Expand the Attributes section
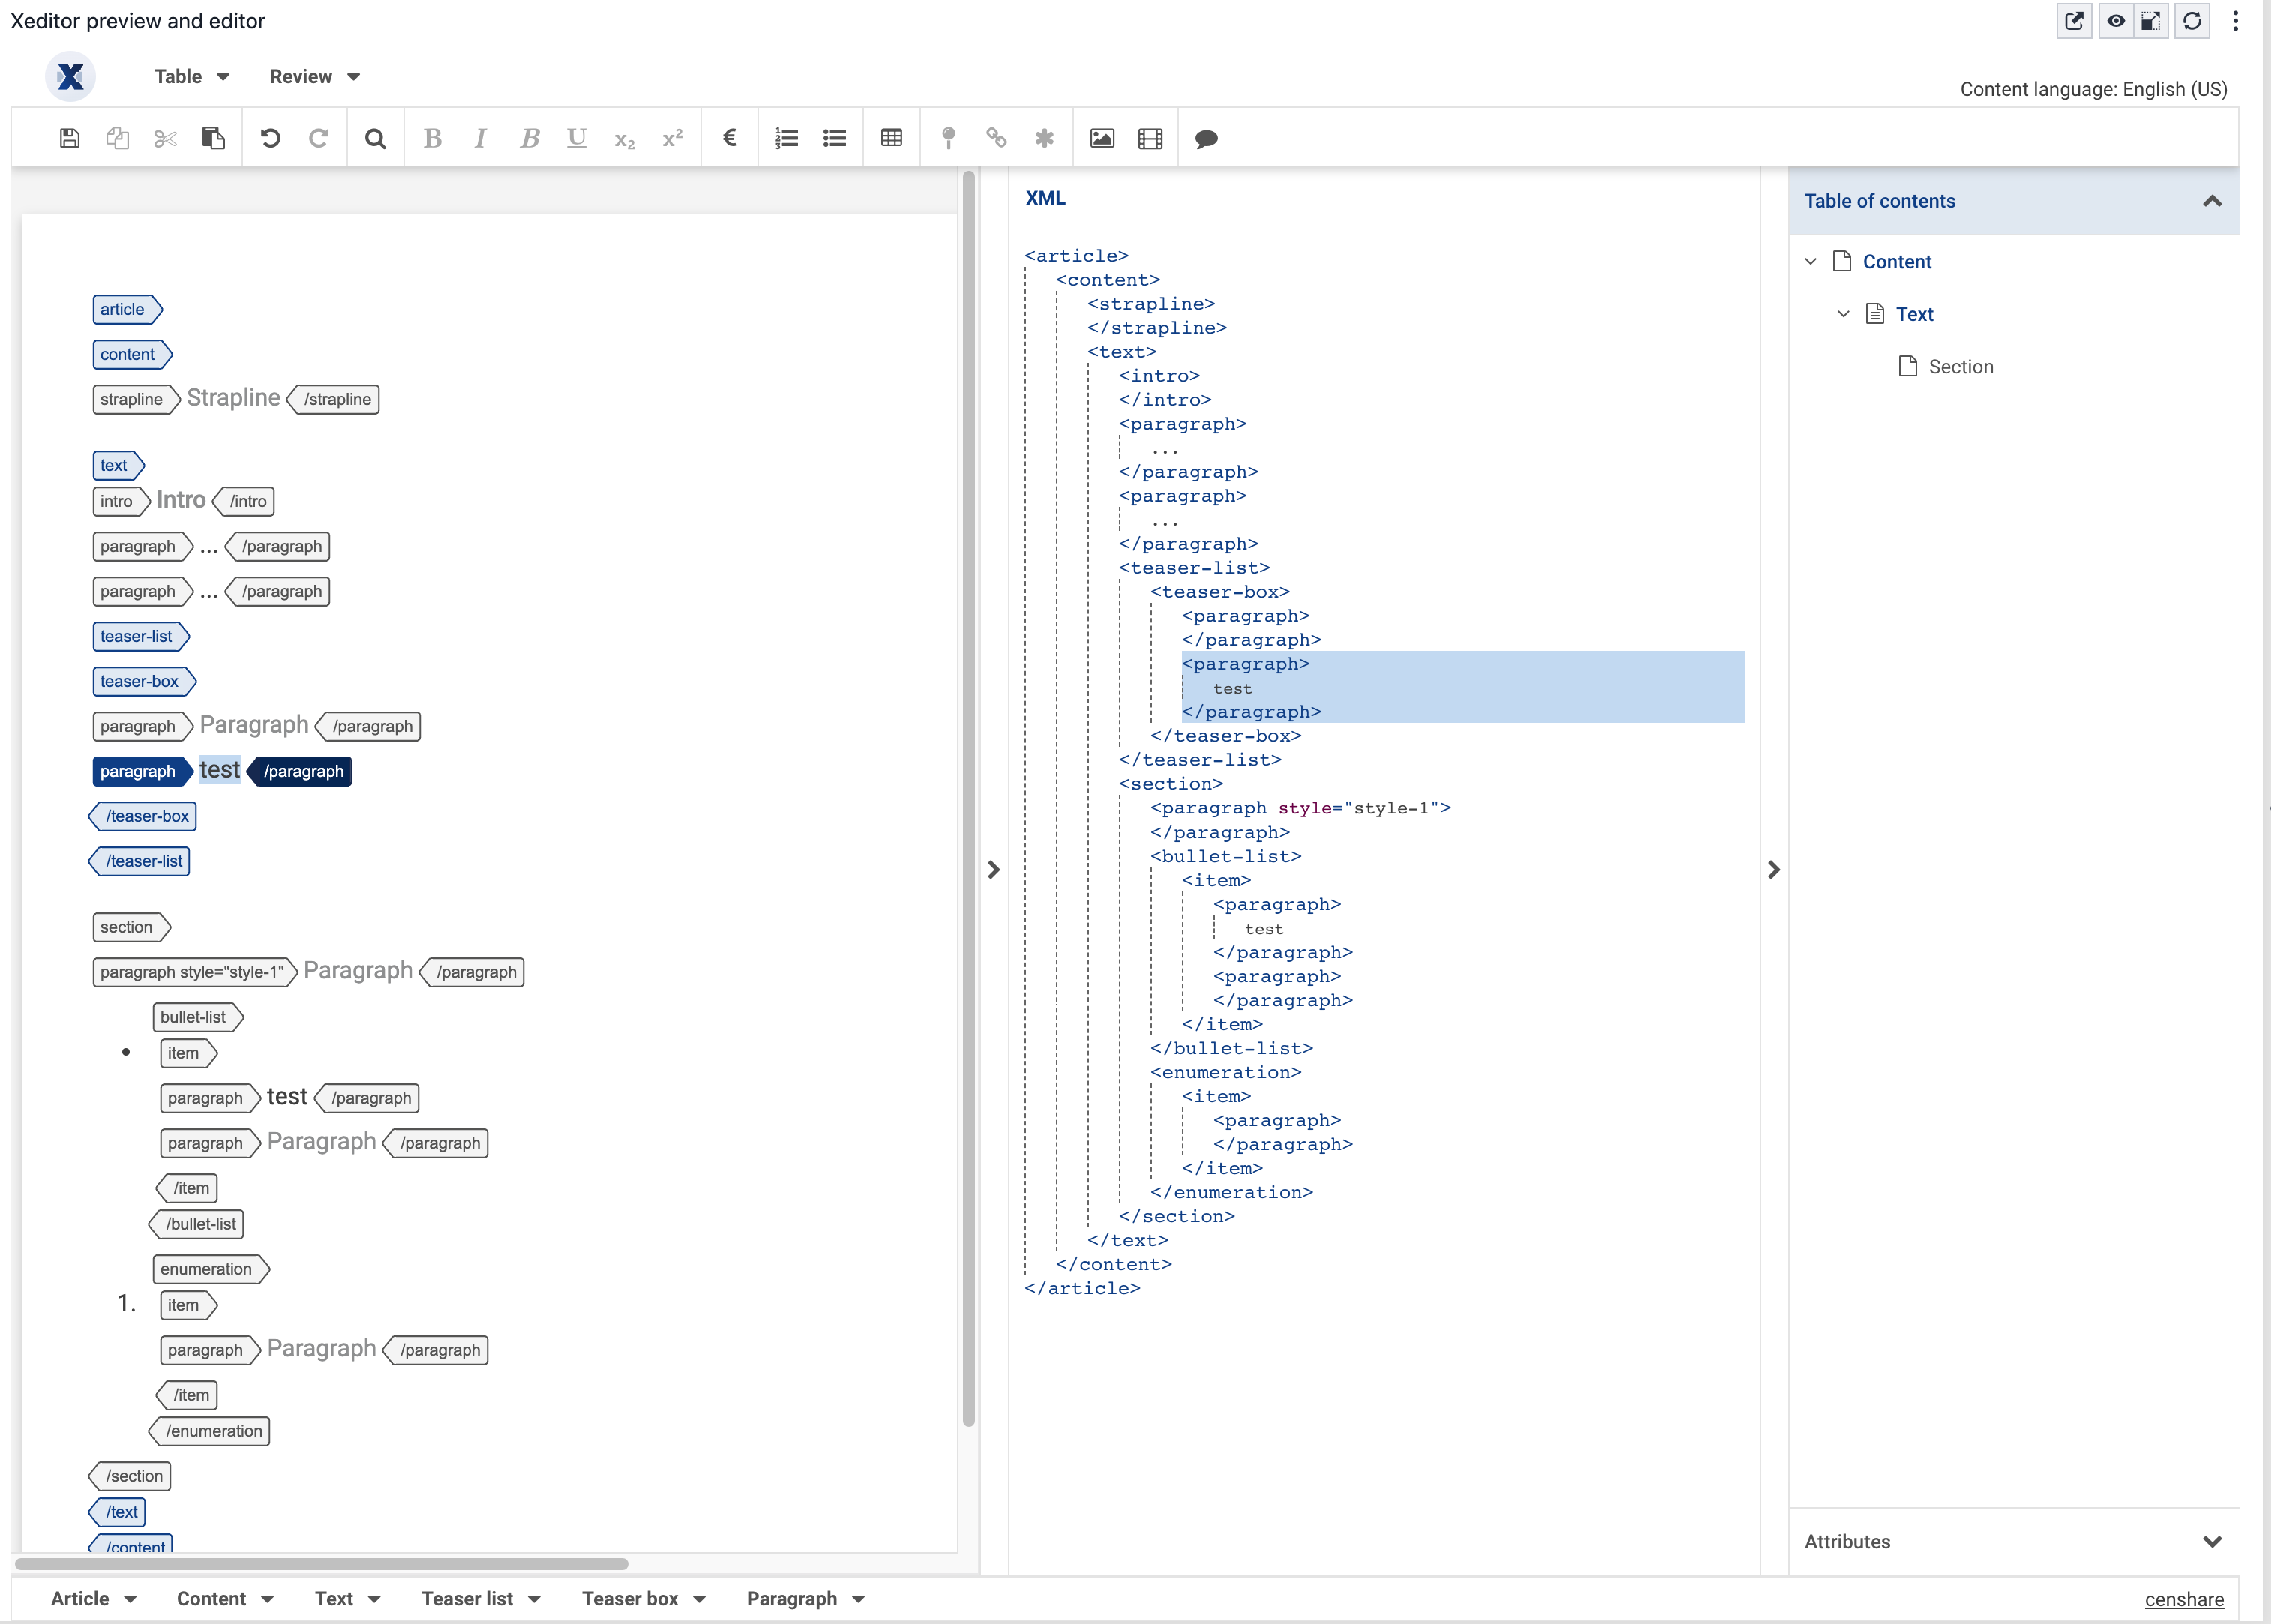Viewport: 2271px width, 1624px height. pos(2212,1541)
